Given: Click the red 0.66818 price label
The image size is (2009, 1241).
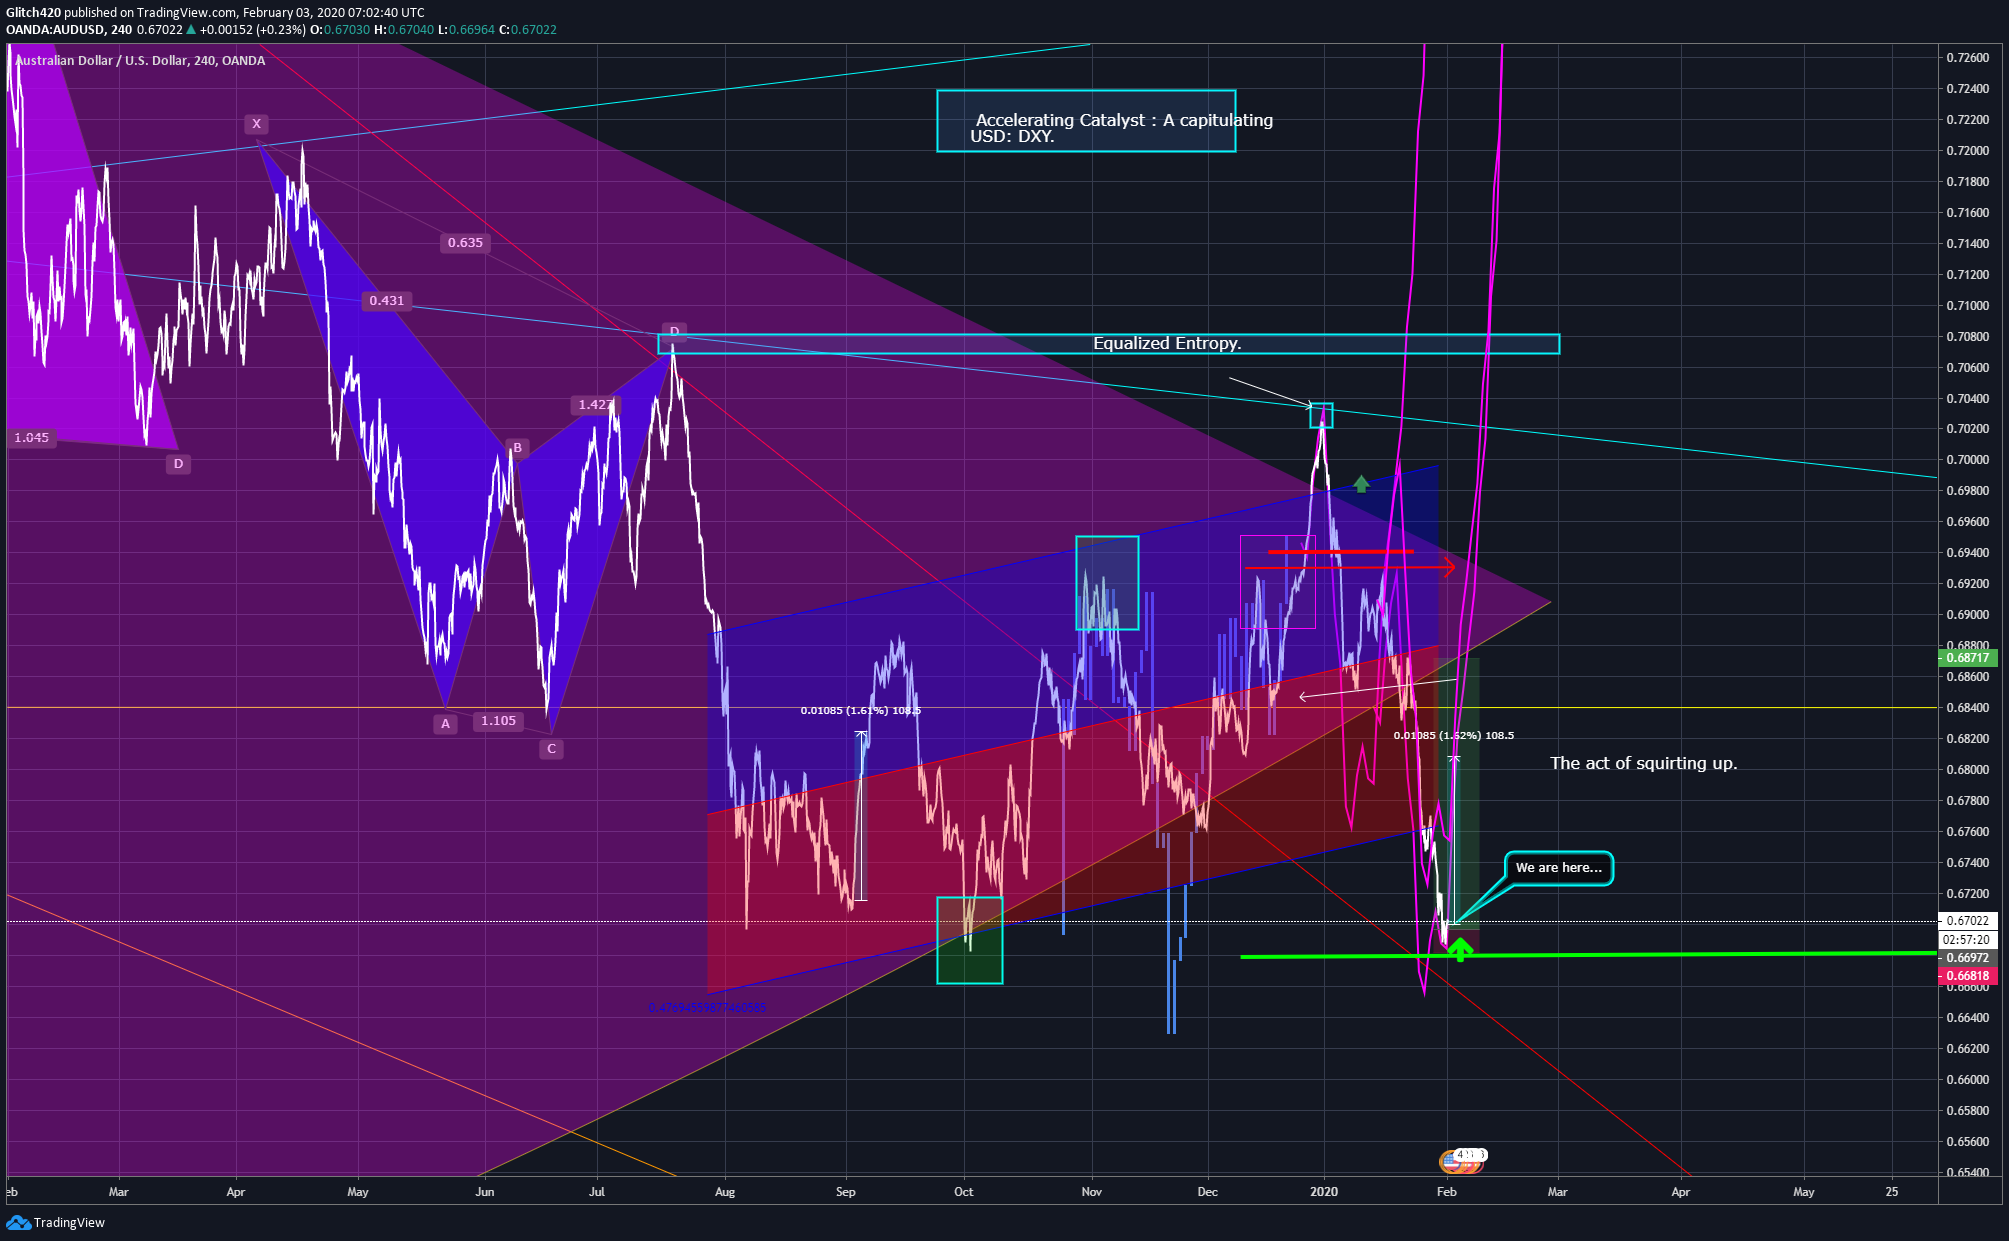Looking at the screenshot, I should (1967, 976).
